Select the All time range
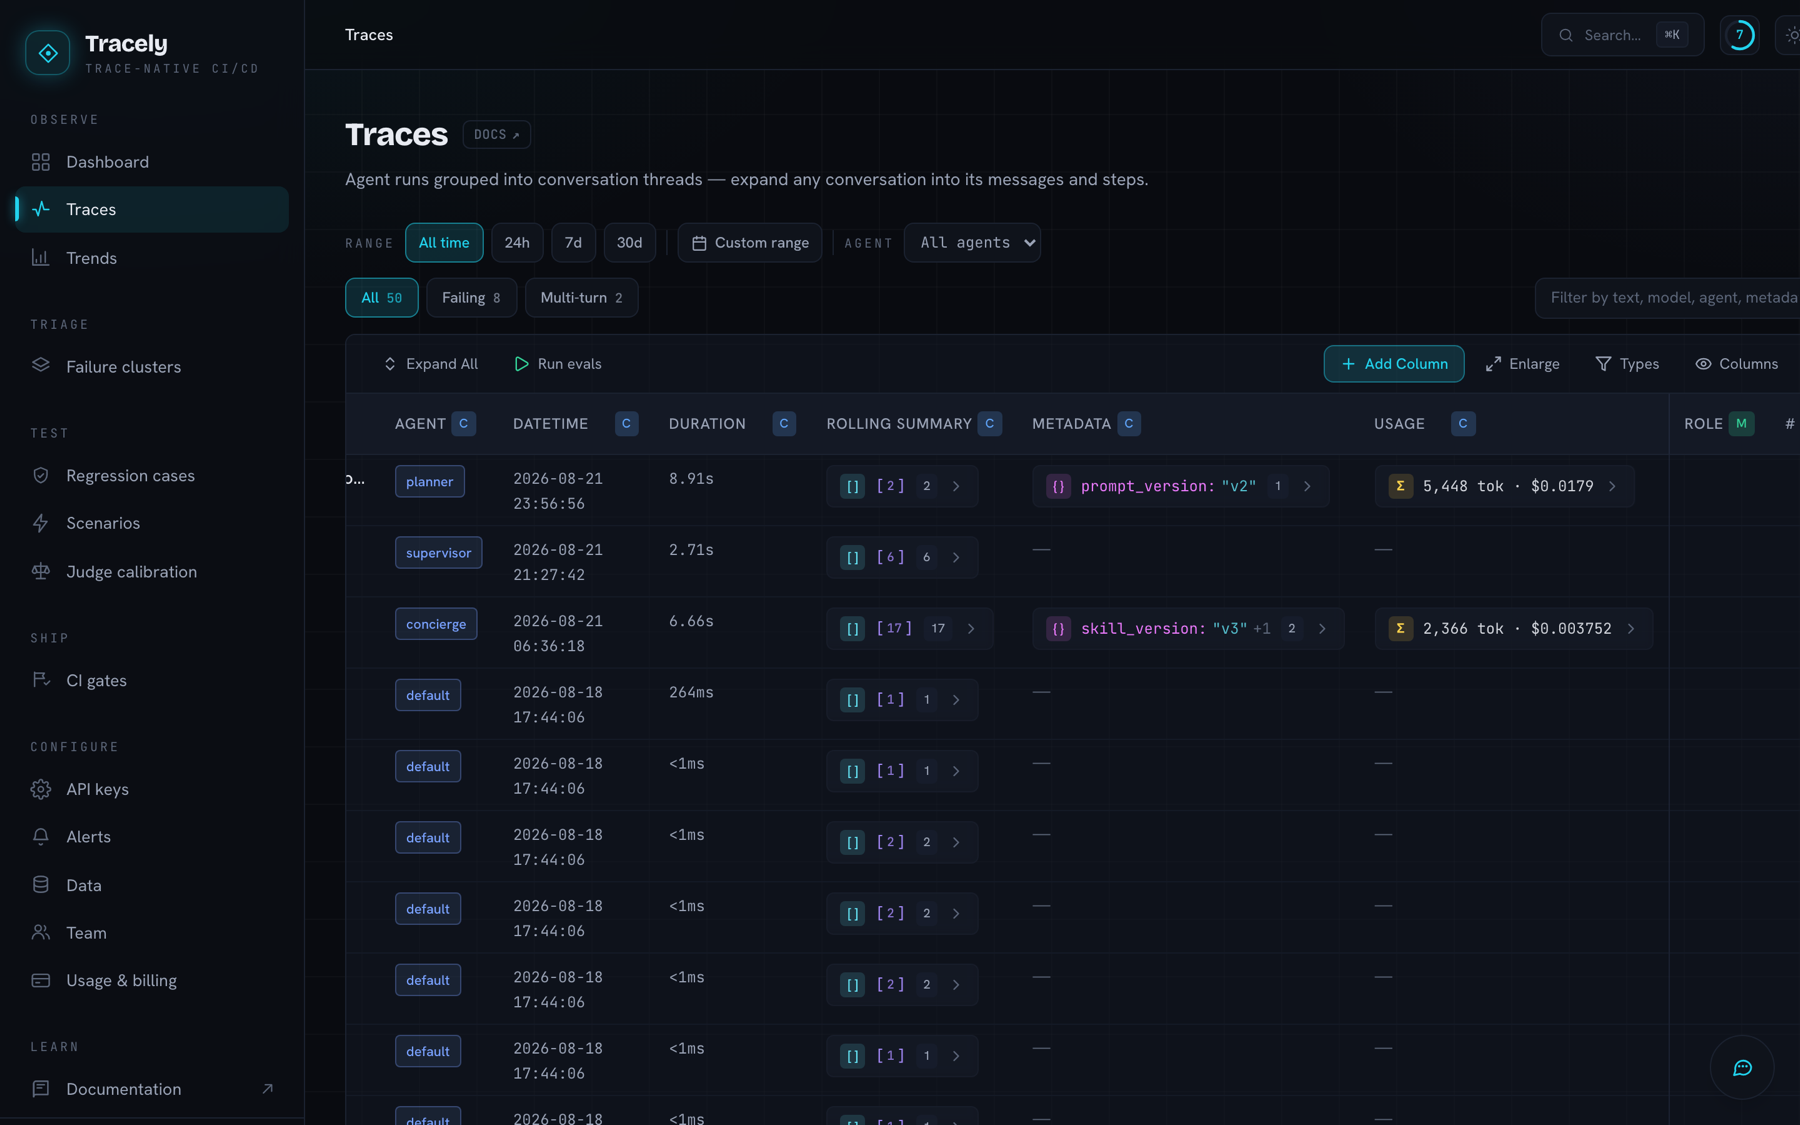The image size is (1800, 1125). 444,243
